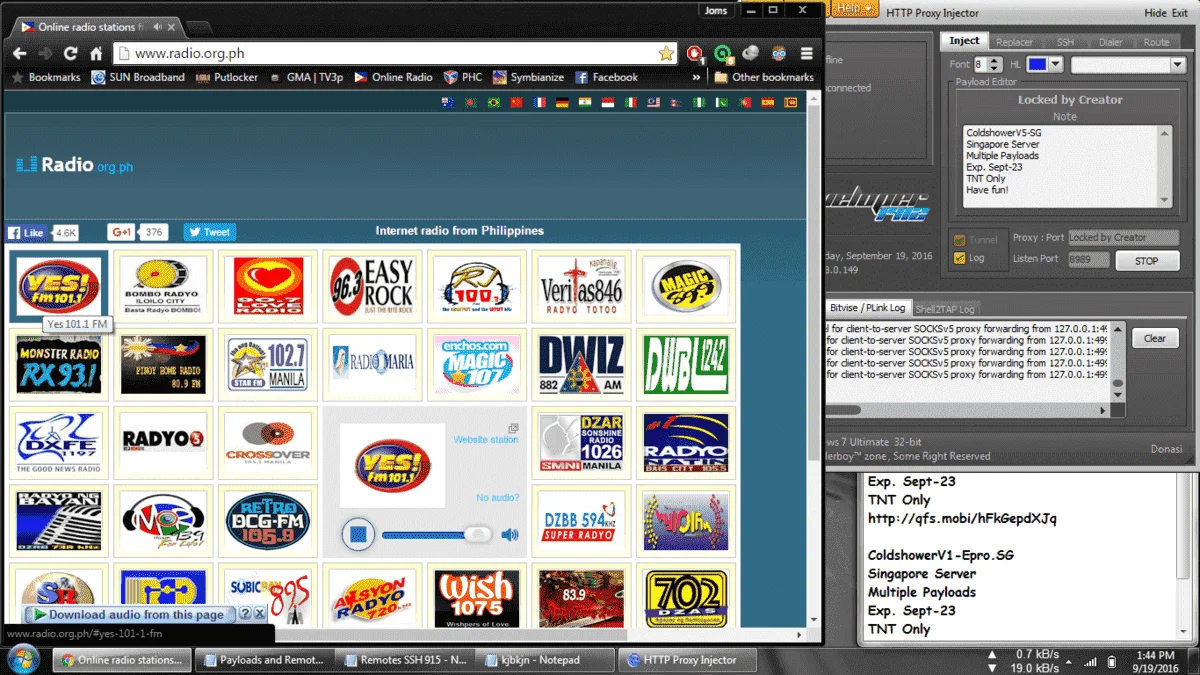Switch to the Replacer tab in Injector

click(x=1014, y=42)
